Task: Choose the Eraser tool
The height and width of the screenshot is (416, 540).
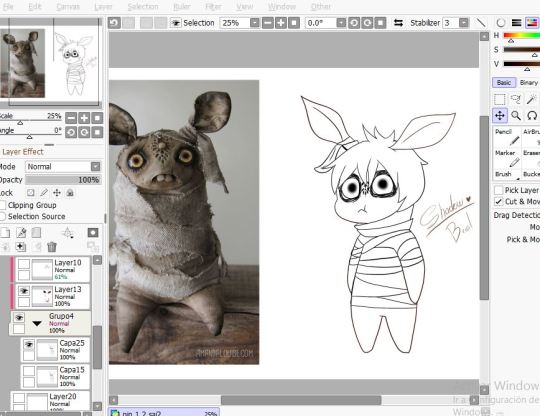Action: 531,158
